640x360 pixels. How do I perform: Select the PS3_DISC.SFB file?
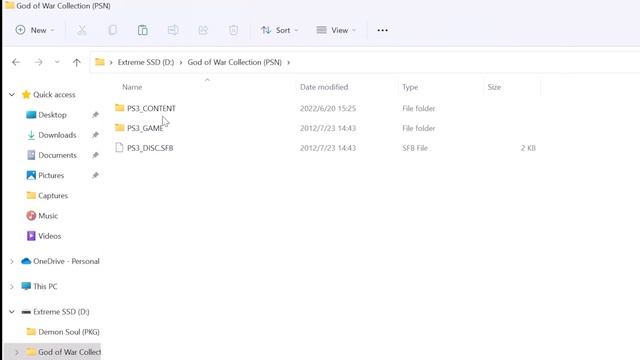[150, 148]
